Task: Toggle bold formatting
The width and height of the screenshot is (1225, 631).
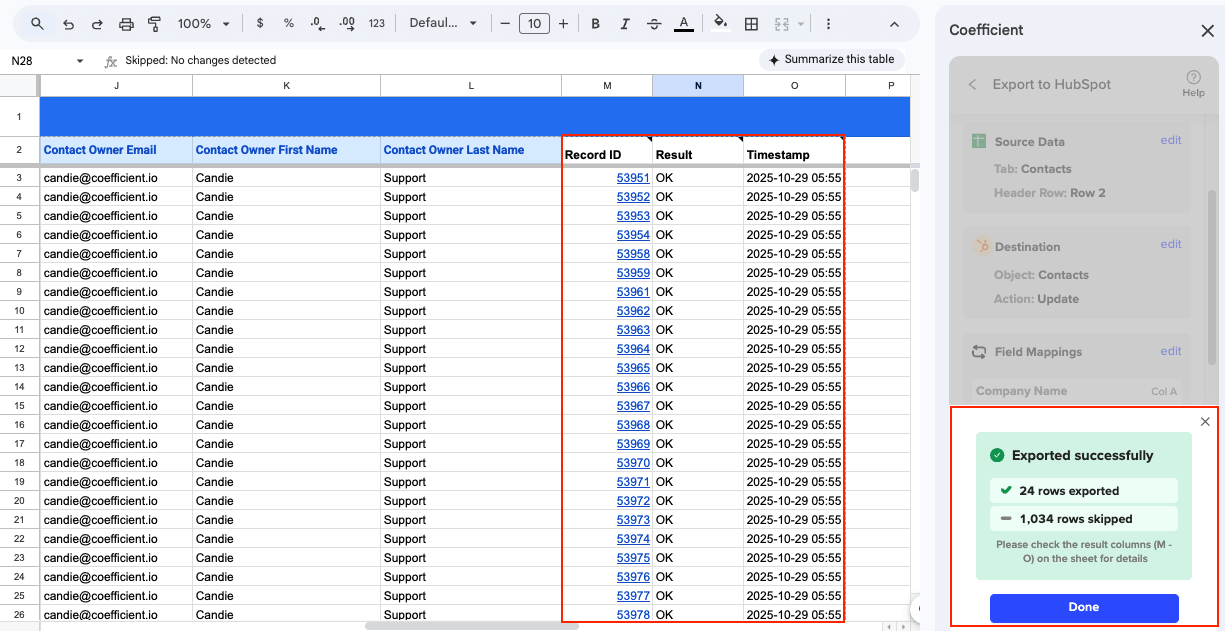Action: [595, 23]
